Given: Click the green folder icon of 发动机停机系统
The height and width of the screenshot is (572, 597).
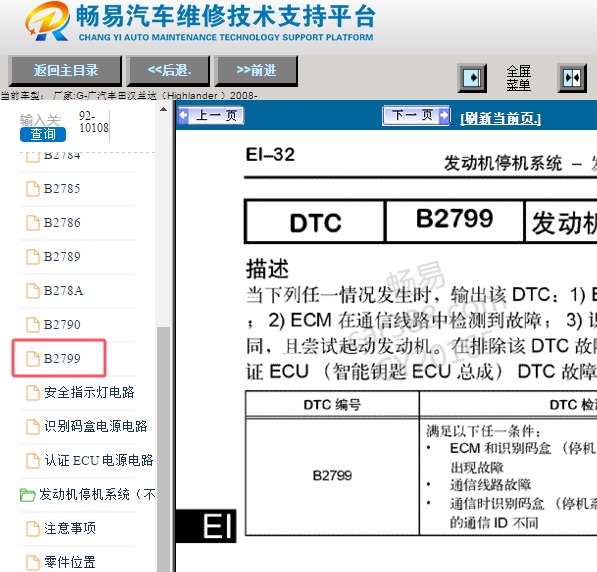Looking at the screenshot, I should click(x=27, y=495).
